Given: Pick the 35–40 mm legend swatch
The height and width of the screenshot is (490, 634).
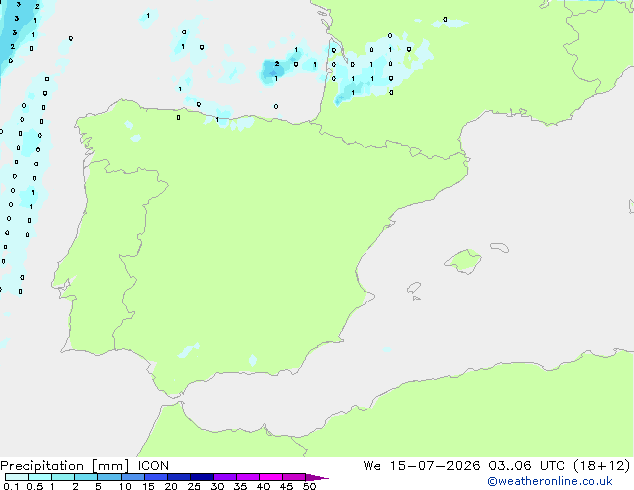Looking at the screenshot, I should [x=248, y=477].
